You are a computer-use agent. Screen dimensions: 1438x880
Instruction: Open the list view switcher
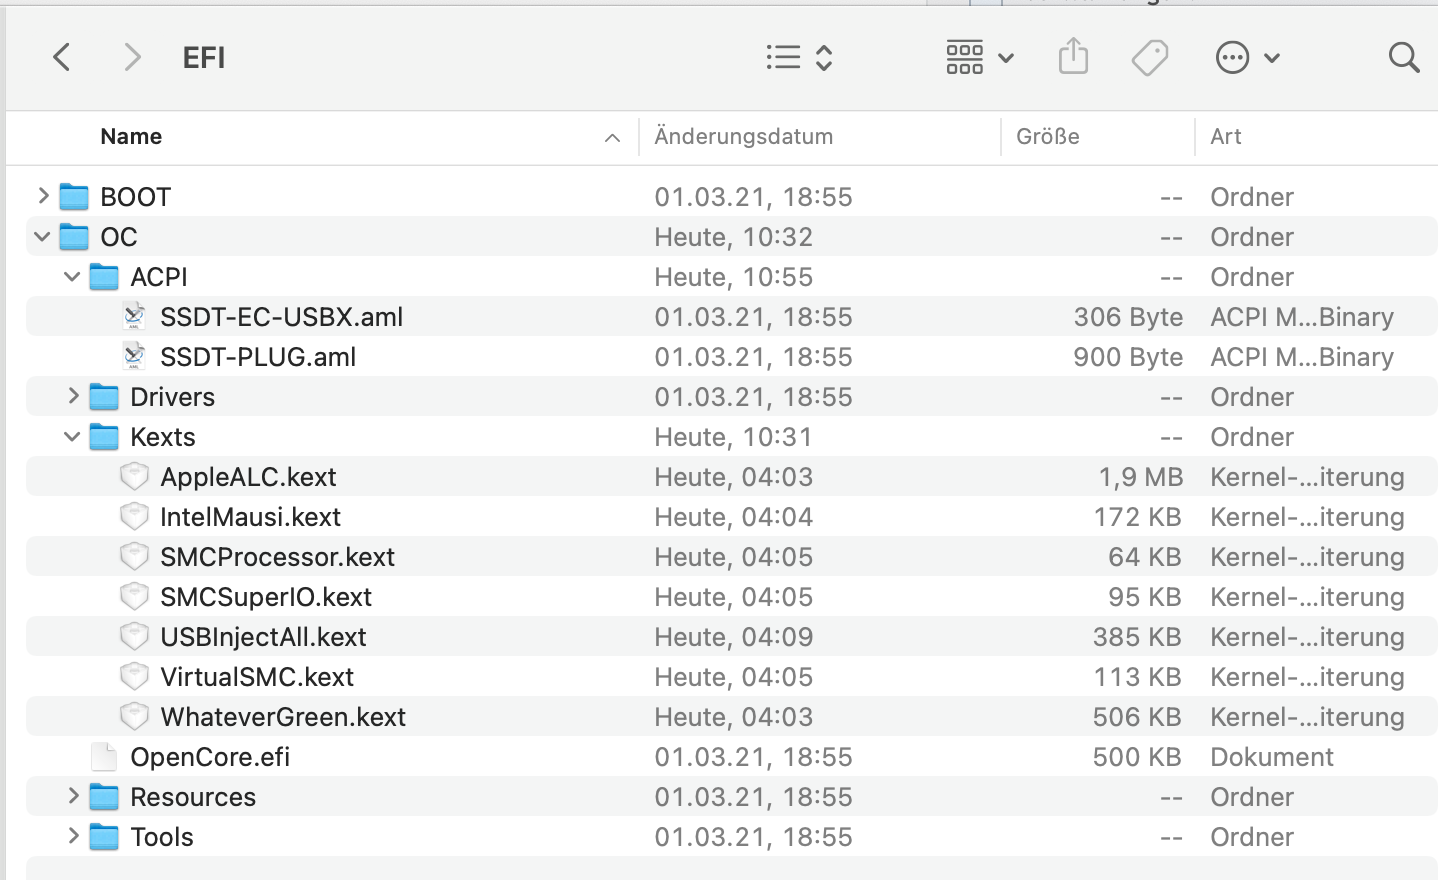798,57
